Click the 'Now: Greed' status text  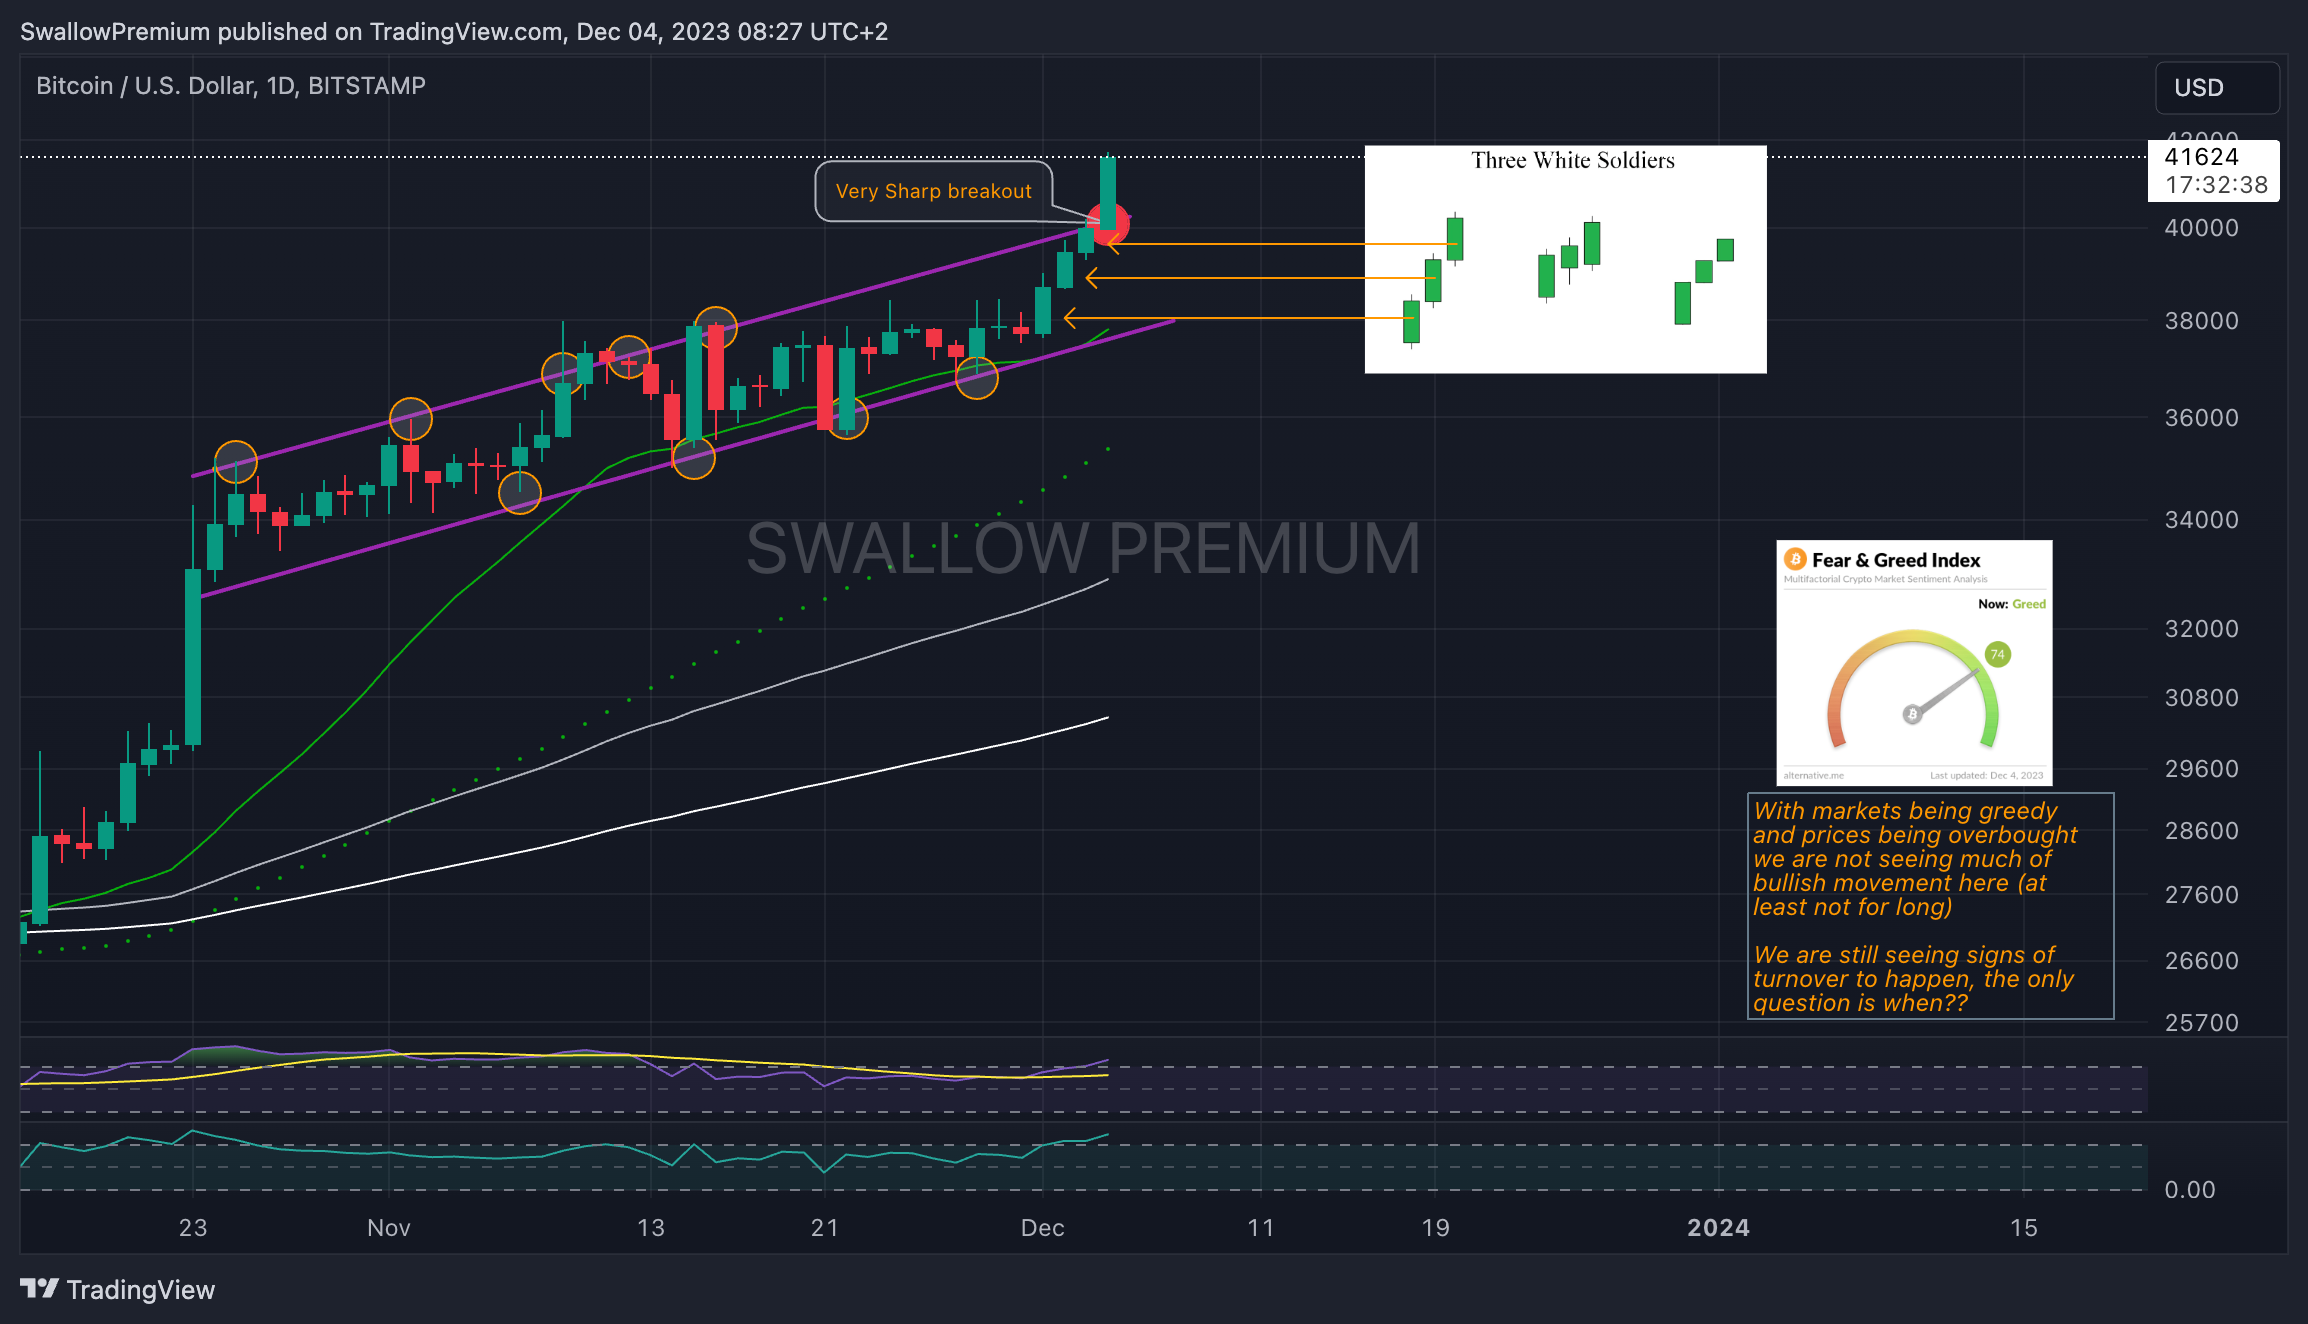point(2012,604)
